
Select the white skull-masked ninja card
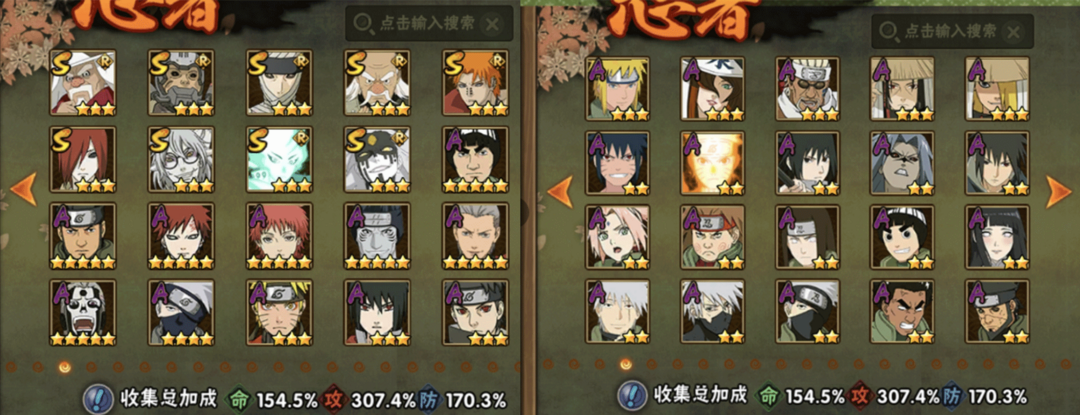coord(83,312)
